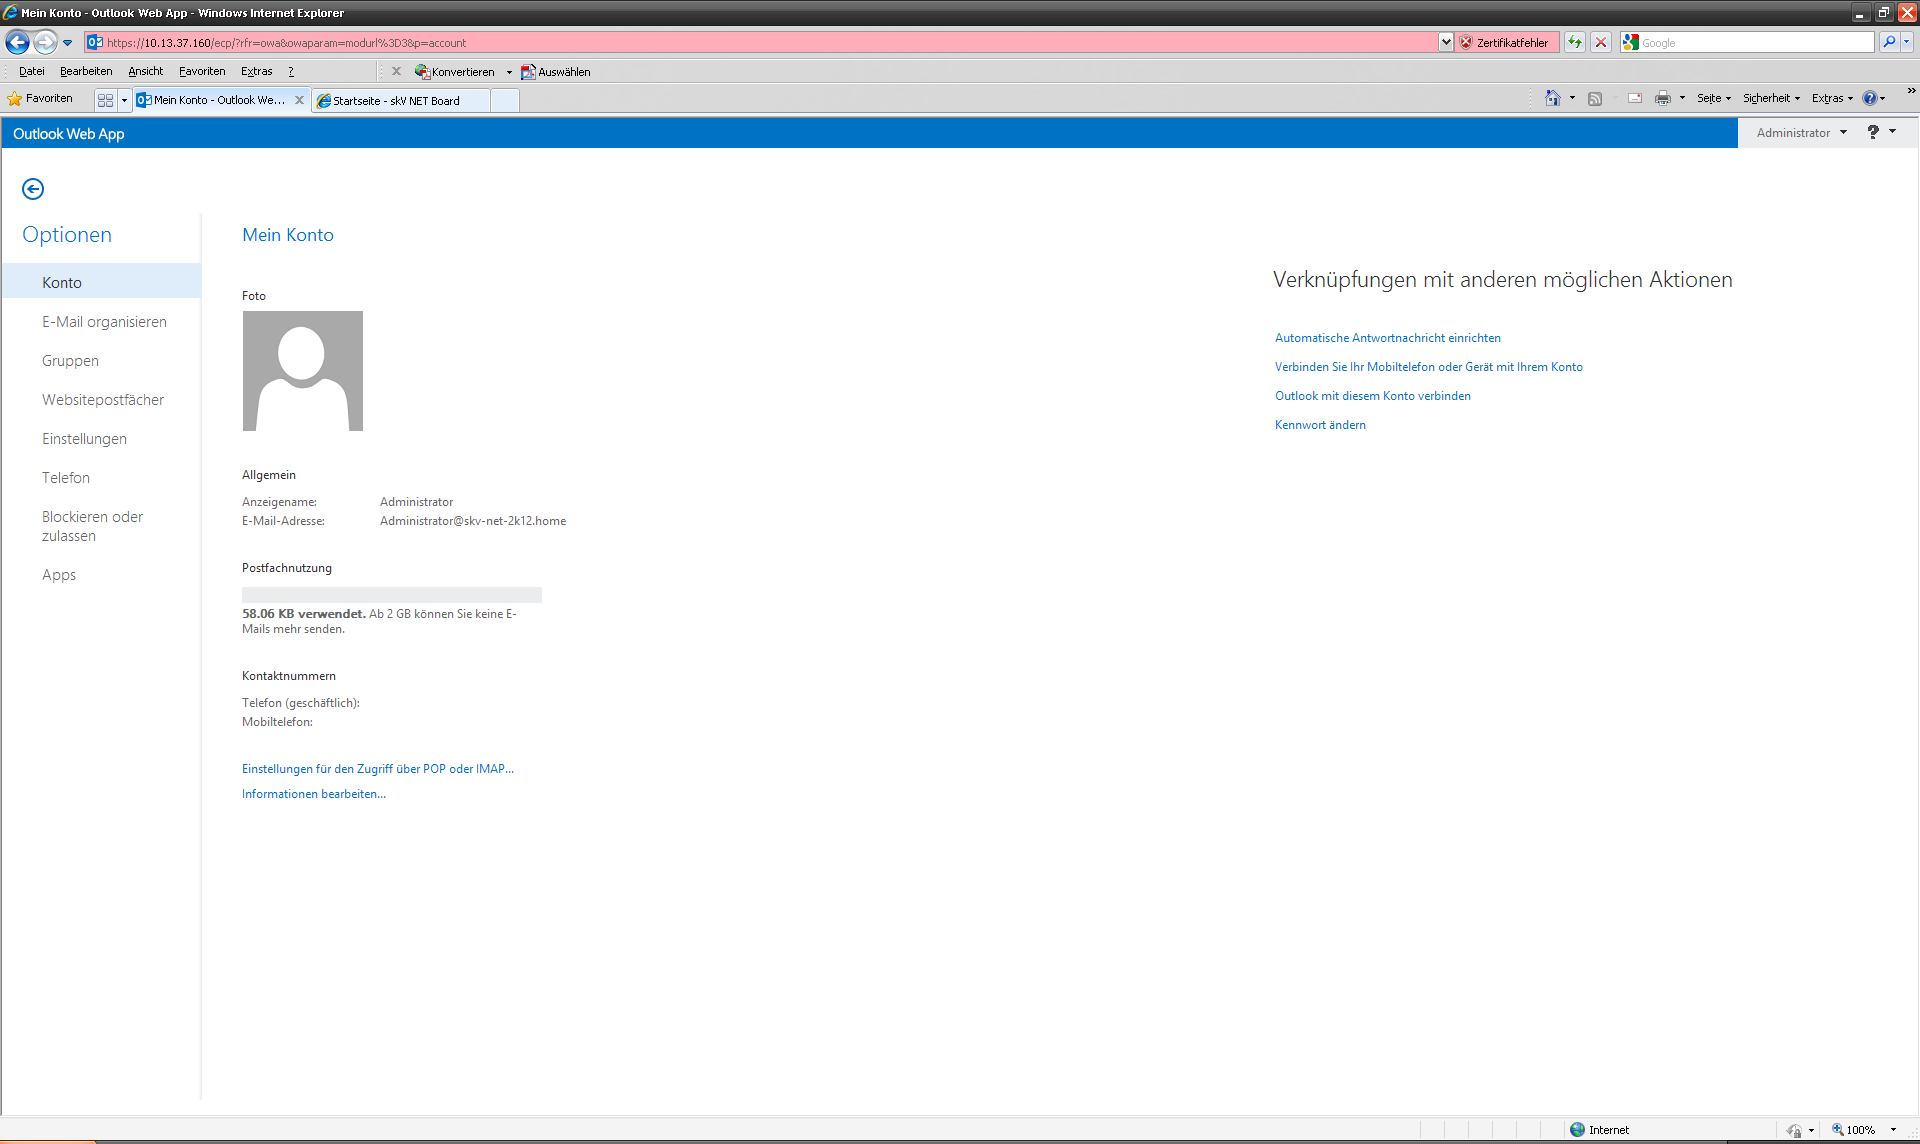Click the RSS feeds icon
This screenshot has height=1144, width=1920.
pos(1595,98)
